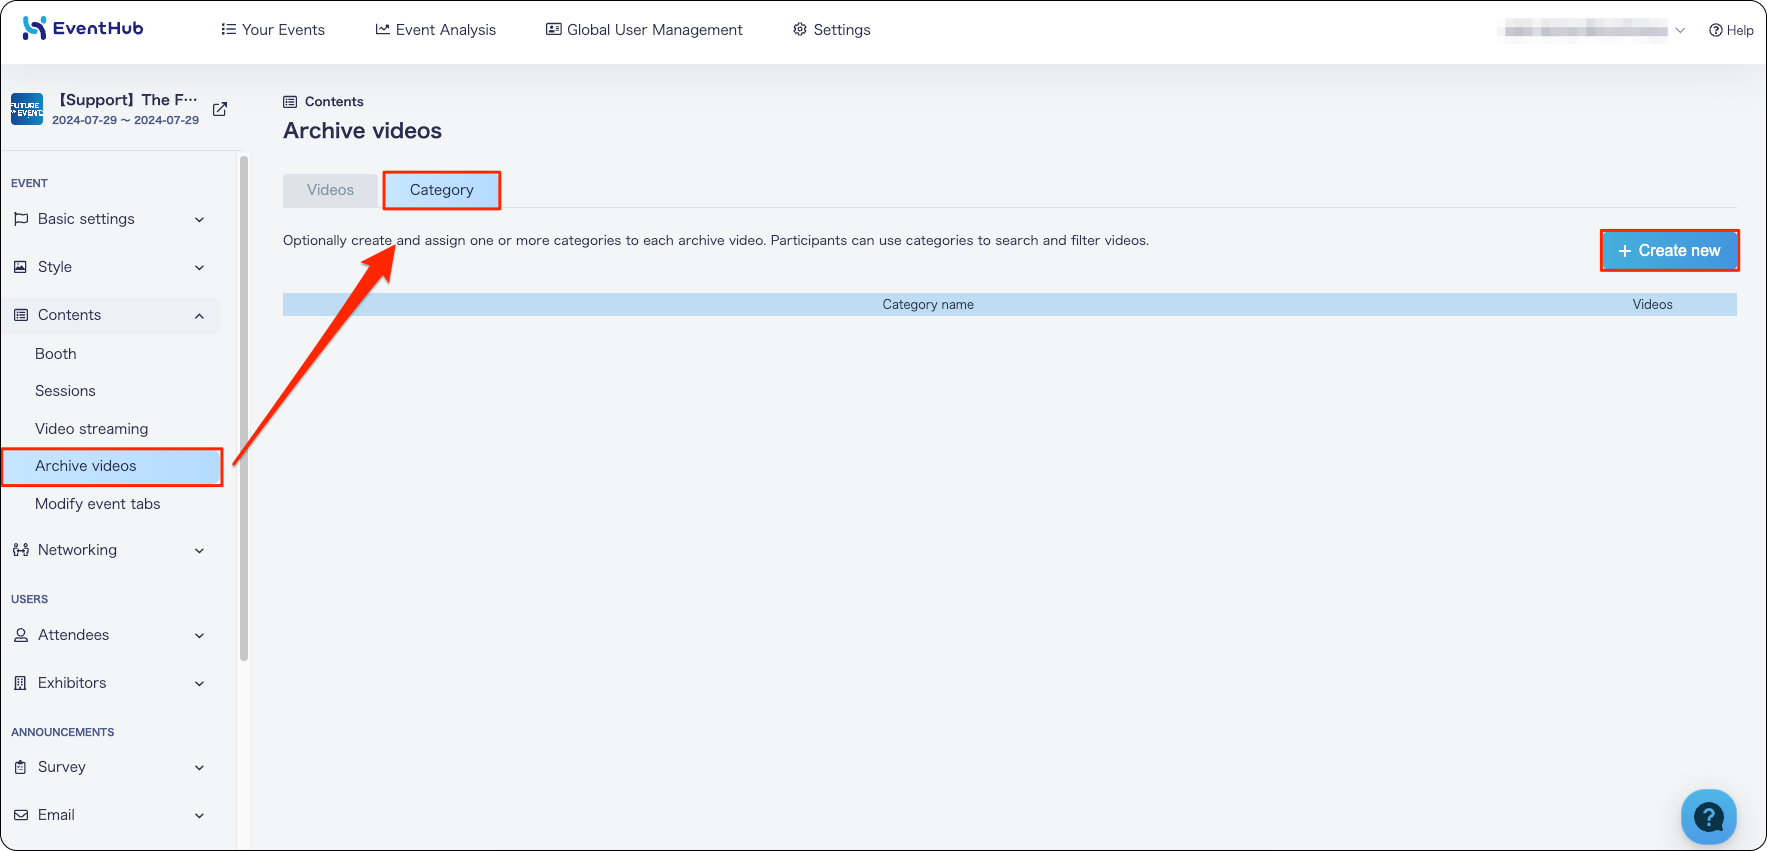Viewport: 1767px width, 851px height.
Task: Click the Event Analysis chart icon
Action: (x=382, y=29)
